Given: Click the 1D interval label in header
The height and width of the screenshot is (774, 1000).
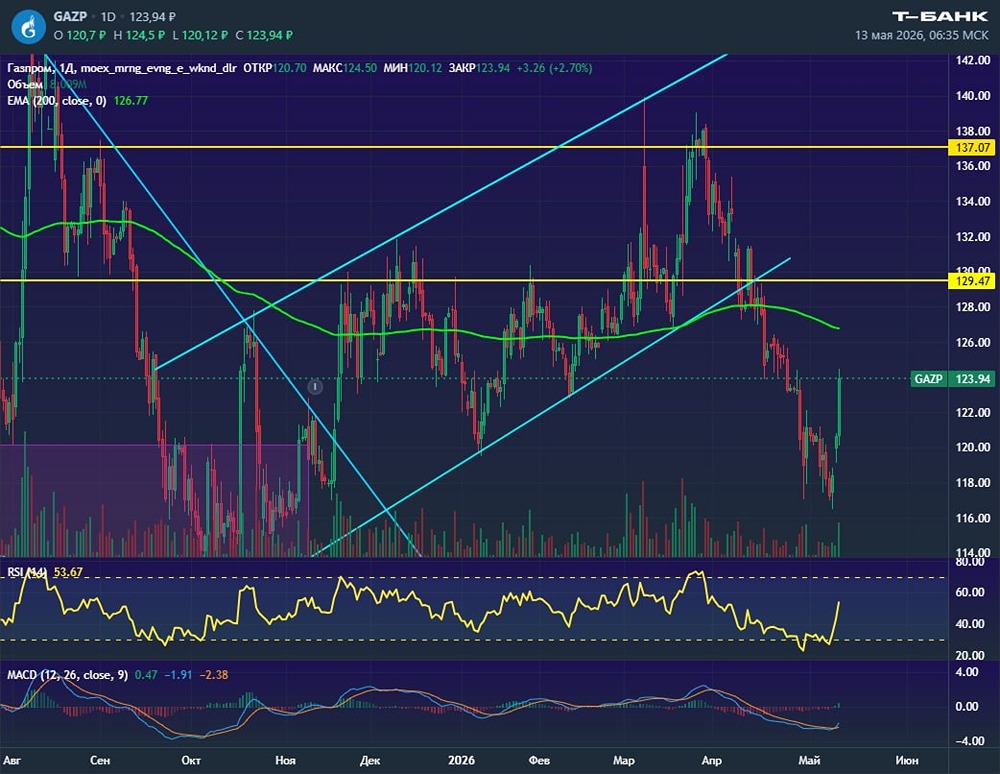Looking at the screenshot, I should [108, 17].
